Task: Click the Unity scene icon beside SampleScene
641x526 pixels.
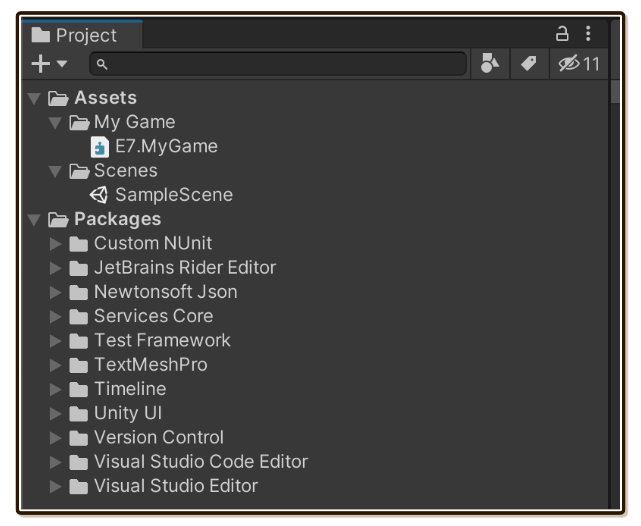Action: click(x=99, y=195)
